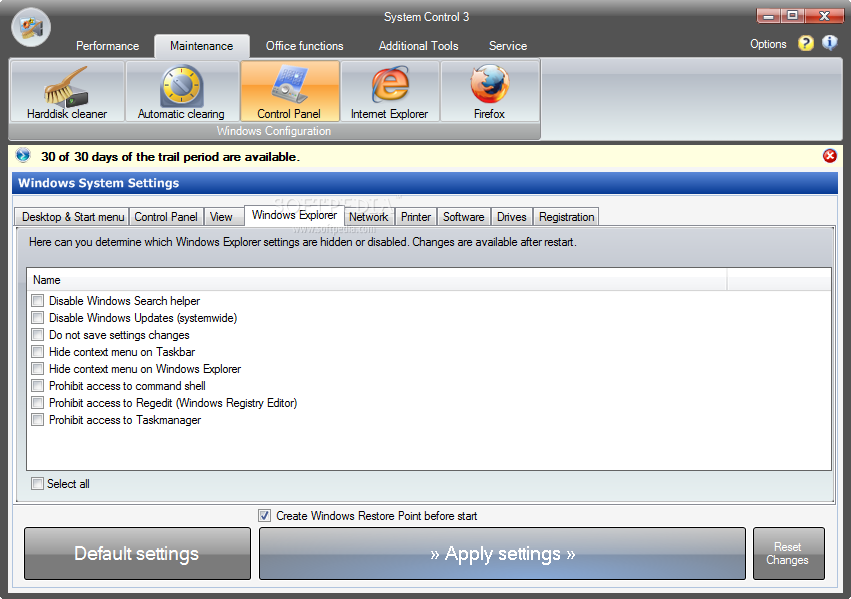
Task: Open the Printer tab
Action: [x=416, y=217]
